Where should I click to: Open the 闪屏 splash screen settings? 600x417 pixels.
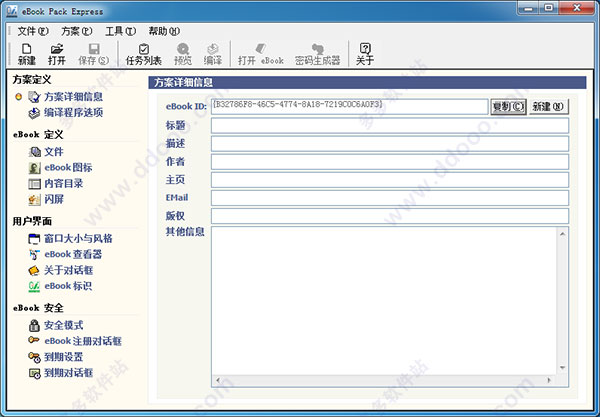(46, 199)
